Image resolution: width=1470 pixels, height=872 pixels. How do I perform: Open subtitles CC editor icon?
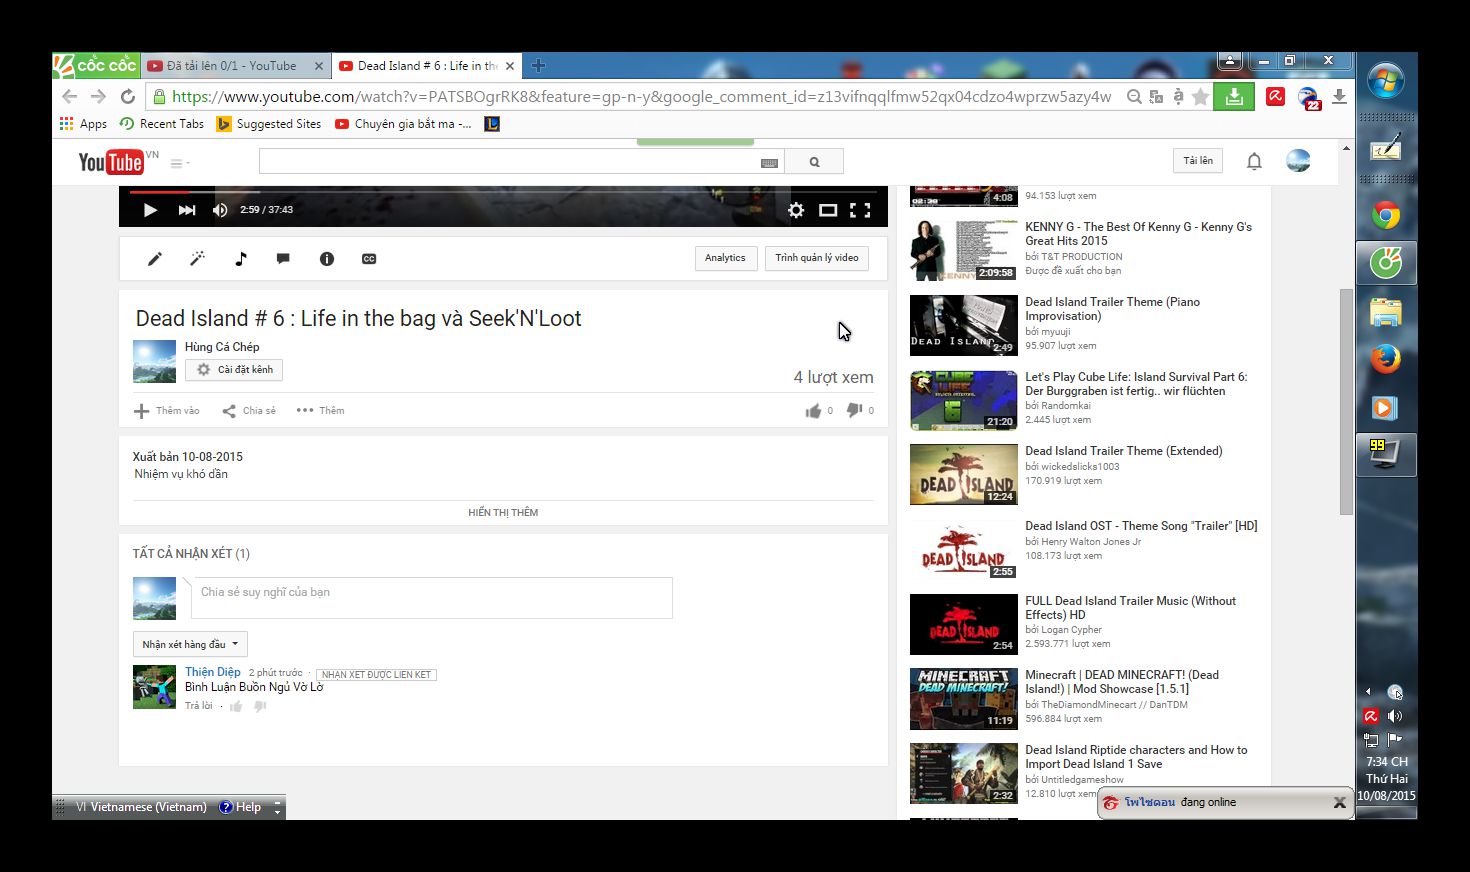[369, 259]
